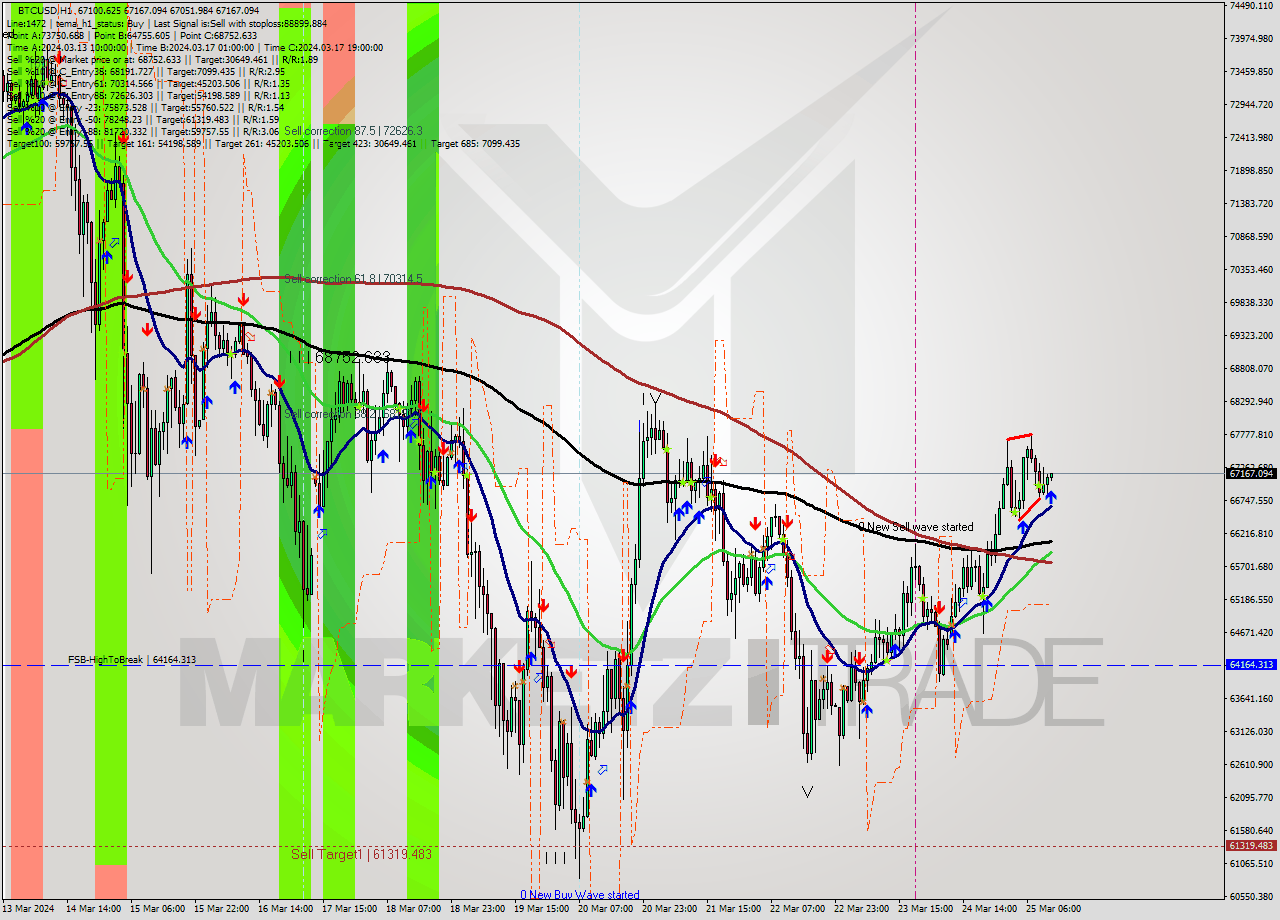Select '18 Mar 23:00' time label

[477, 910]
